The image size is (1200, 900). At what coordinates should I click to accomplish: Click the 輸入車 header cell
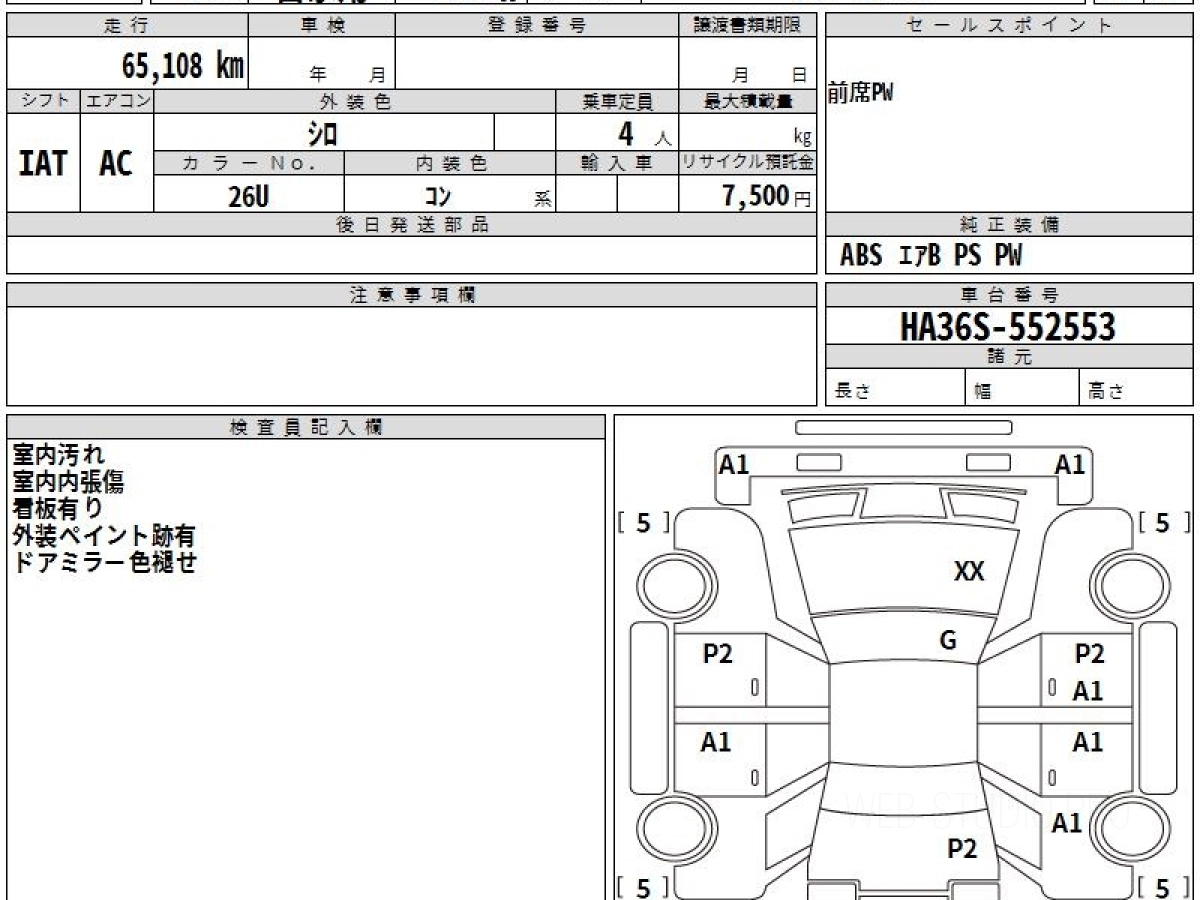[x=617, y=164]
